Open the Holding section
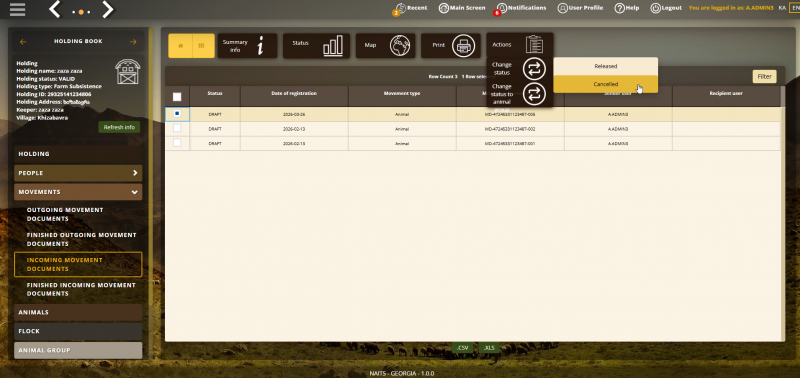Screen dimensions: 800x378 point(78,154)
